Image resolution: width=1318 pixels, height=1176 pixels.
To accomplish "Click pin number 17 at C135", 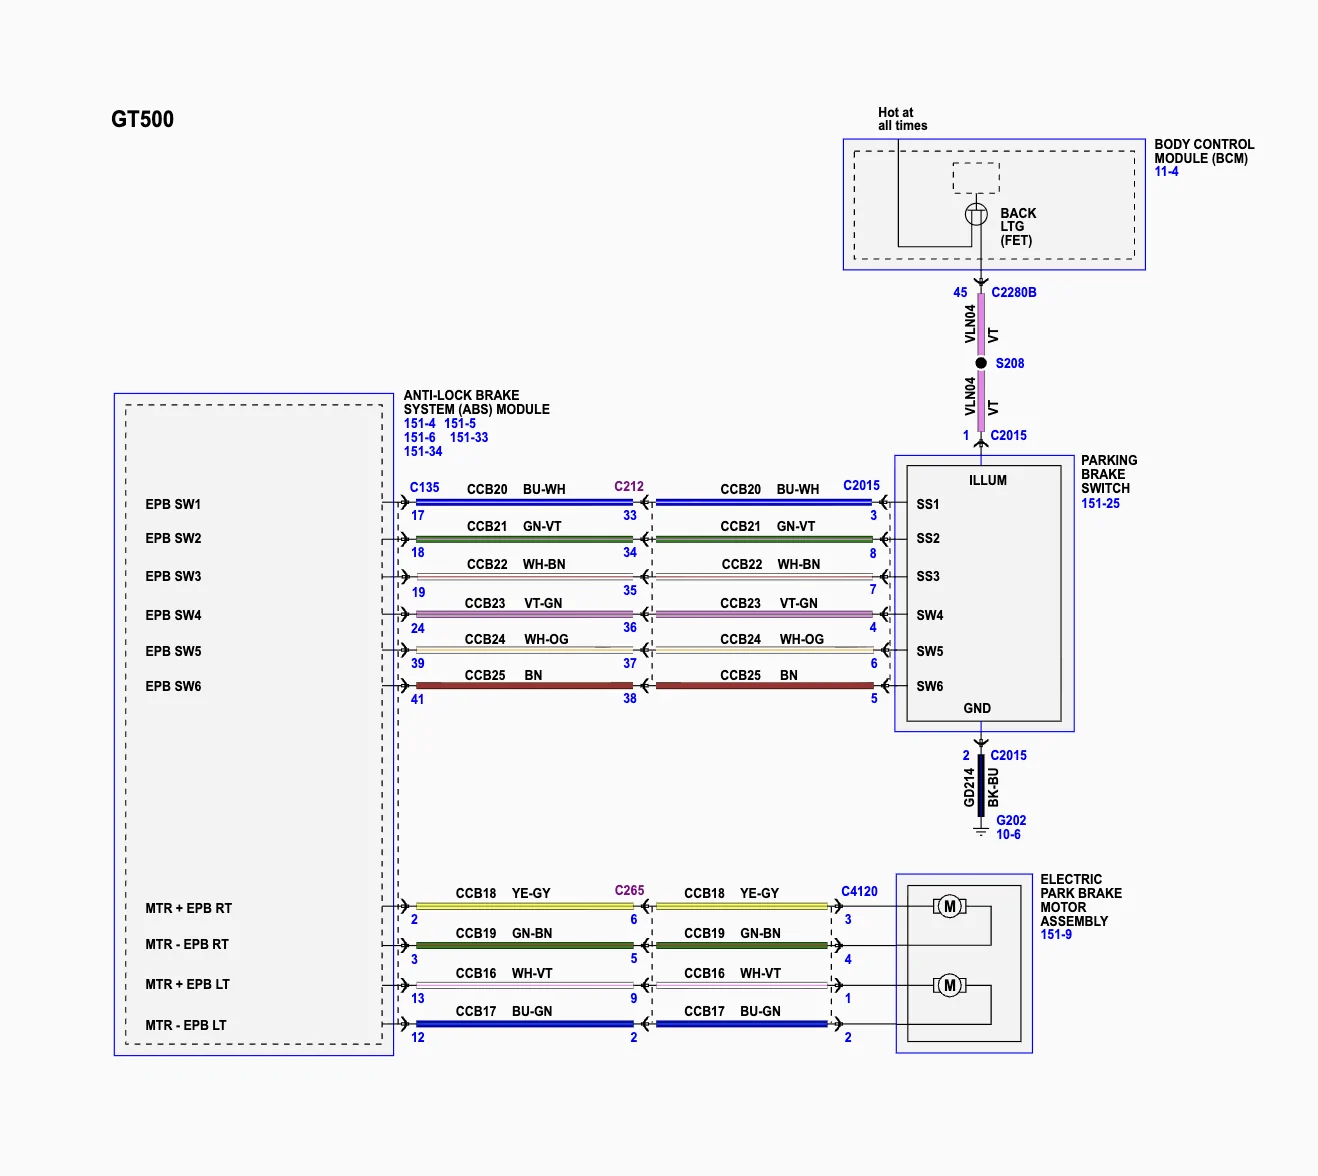I will click(x=418, y=516).
